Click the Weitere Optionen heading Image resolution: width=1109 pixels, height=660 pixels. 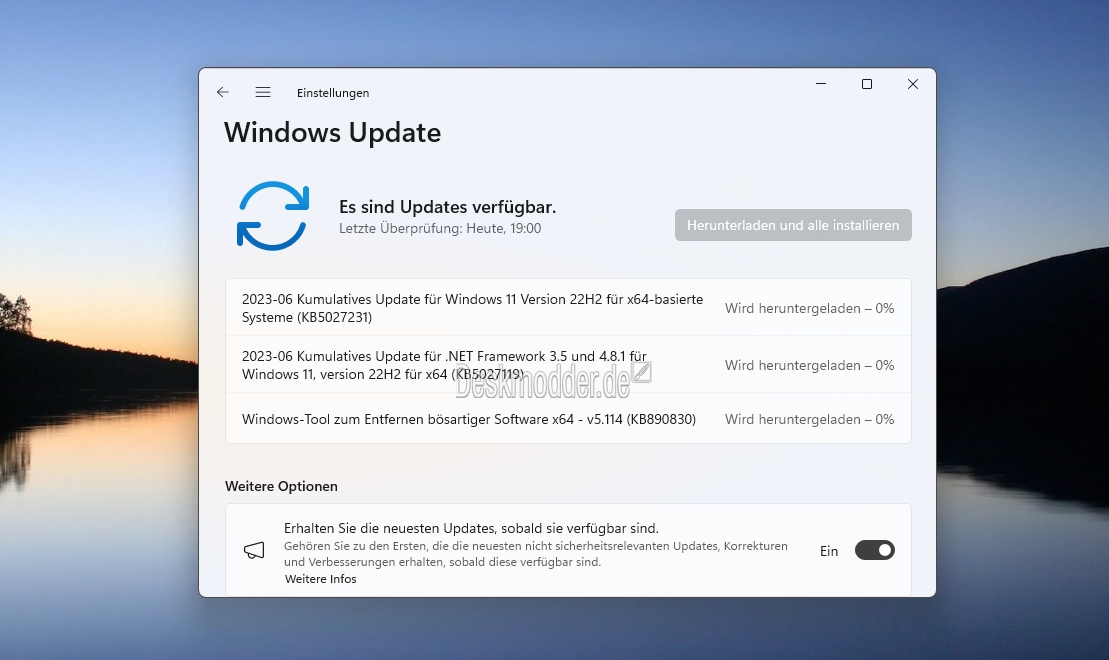[x=281, y=486]
